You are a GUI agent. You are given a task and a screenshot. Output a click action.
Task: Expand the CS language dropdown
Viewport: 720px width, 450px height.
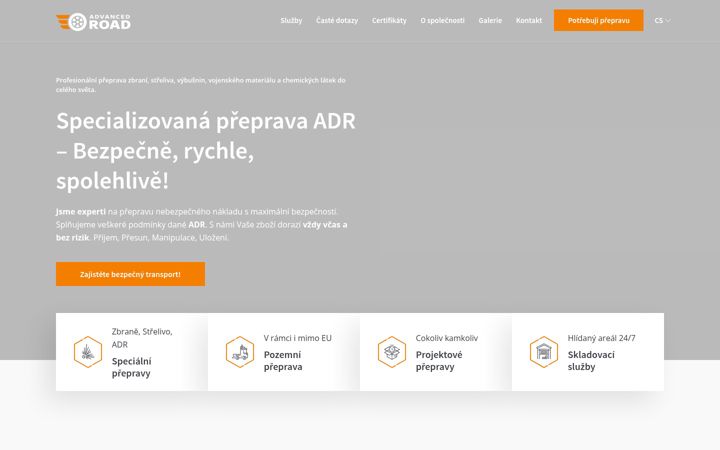pos(662,21)
